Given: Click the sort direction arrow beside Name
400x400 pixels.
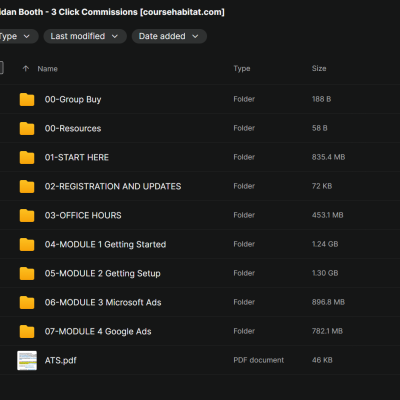Looking at the screenshot, I should 26,69.
